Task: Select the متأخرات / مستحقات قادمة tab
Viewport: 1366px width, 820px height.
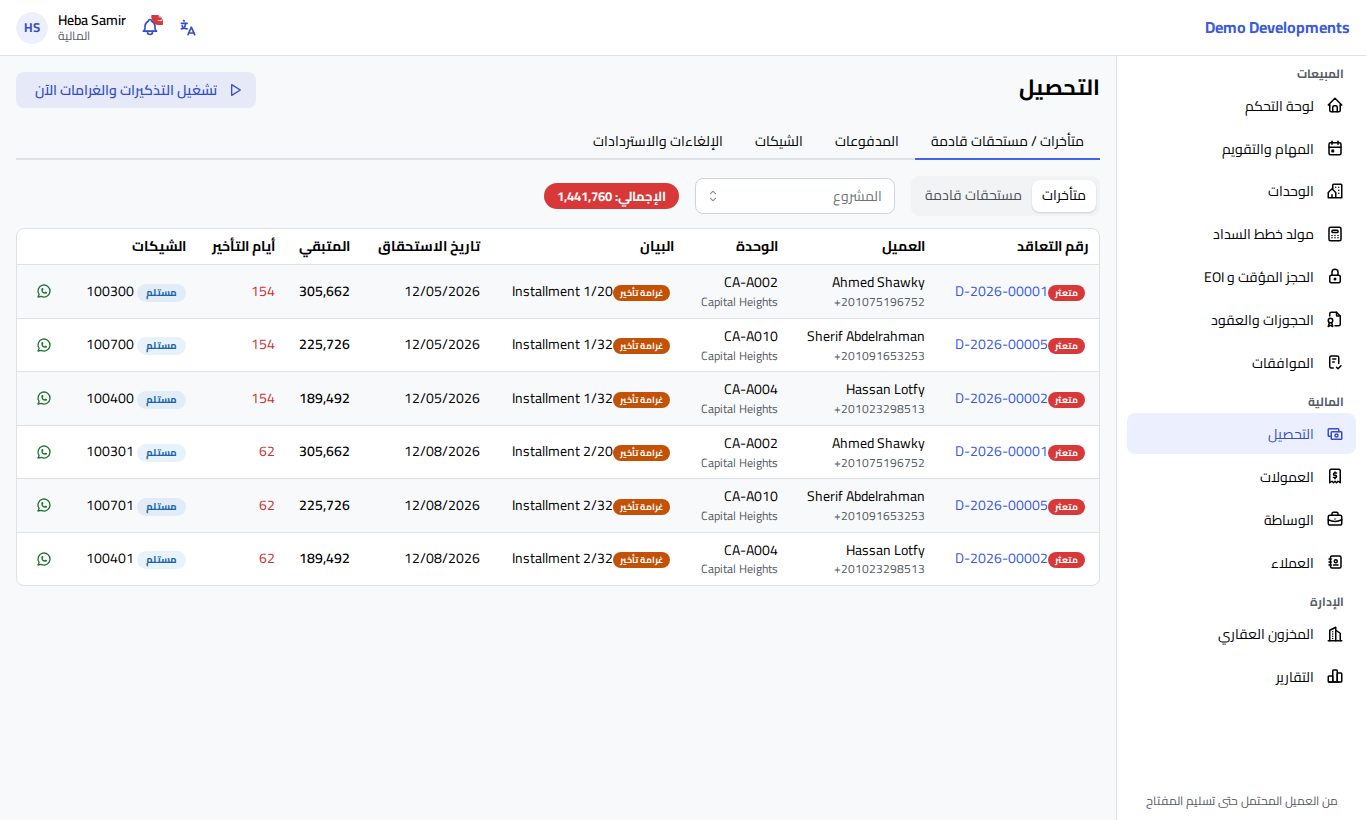Action: click(x=1007, y=141)
